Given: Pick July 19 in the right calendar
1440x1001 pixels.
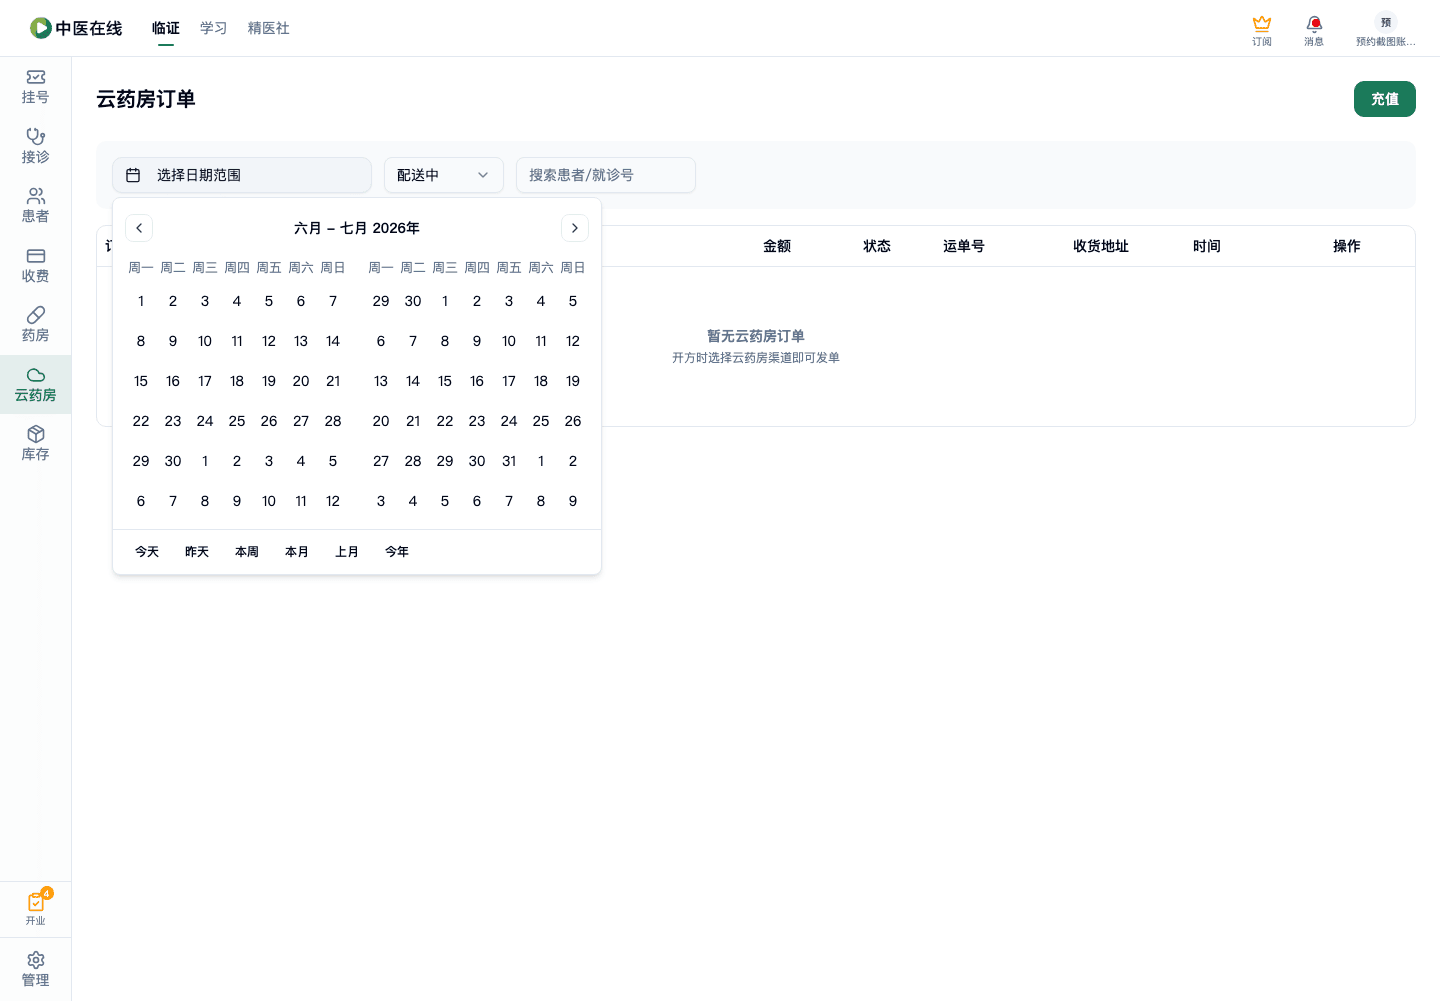Looking at the screenshot, I should pos(573,381).
